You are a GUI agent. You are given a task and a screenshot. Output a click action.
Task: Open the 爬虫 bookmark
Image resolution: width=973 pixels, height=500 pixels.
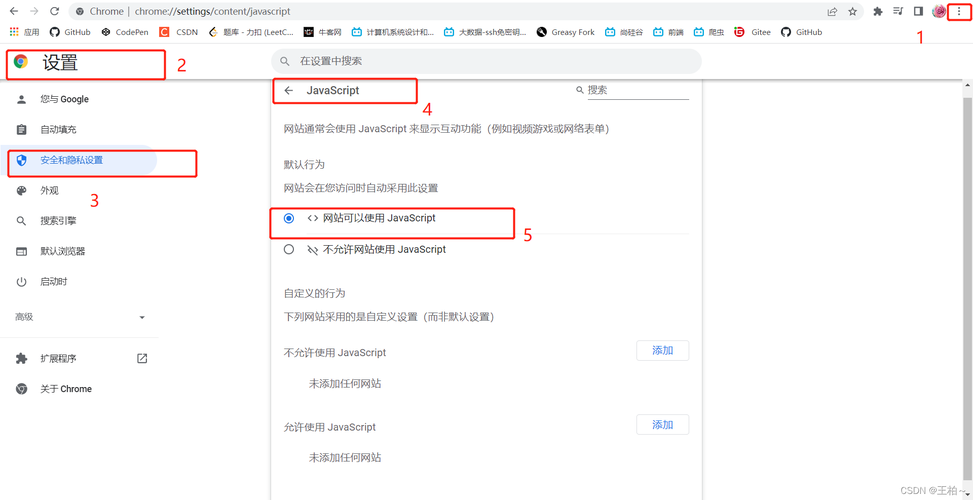point(709,32)
